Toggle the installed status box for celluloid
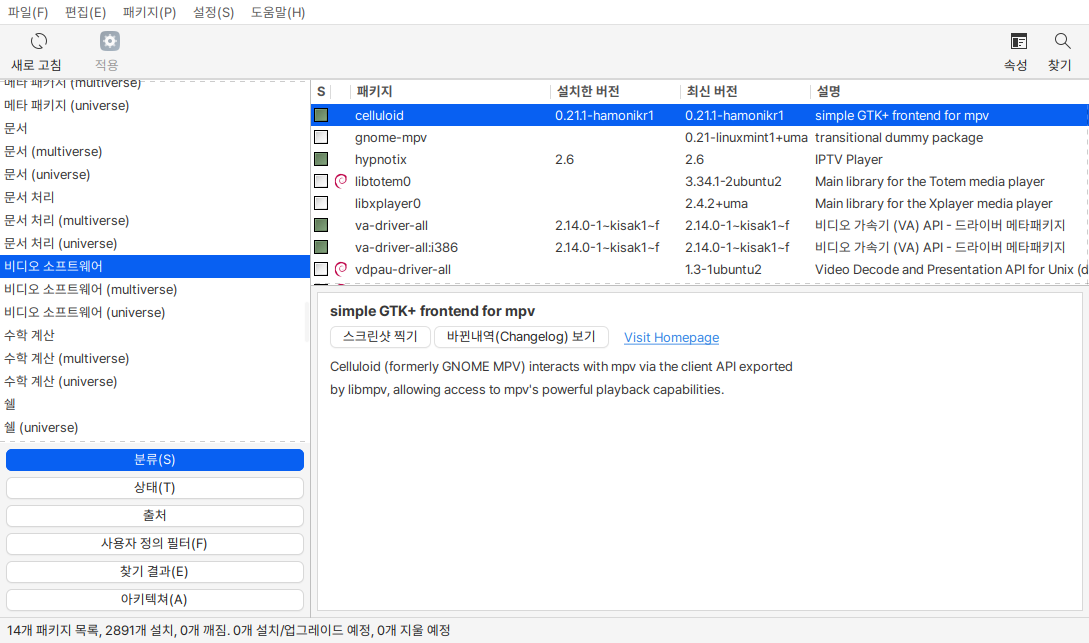Screen dimensions: 1089x643 pos(321,115)
